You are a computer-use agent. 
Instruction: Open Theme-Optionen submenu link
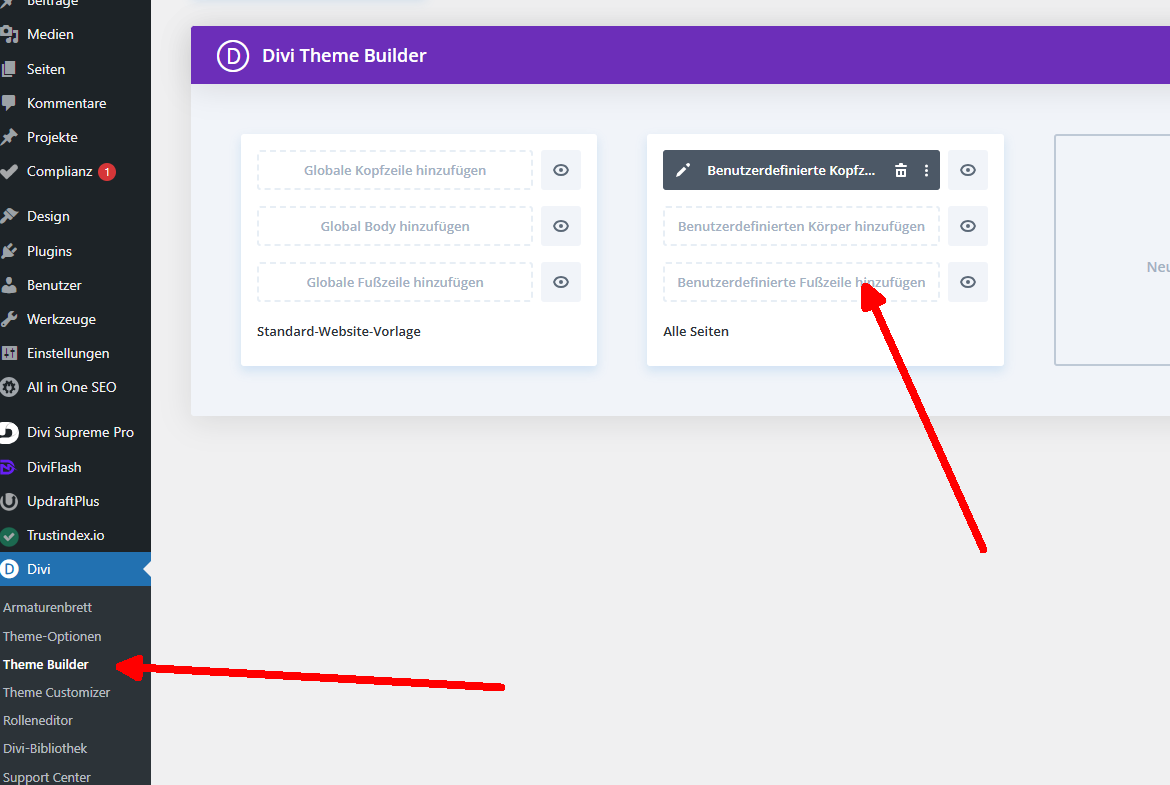point(52,637)
